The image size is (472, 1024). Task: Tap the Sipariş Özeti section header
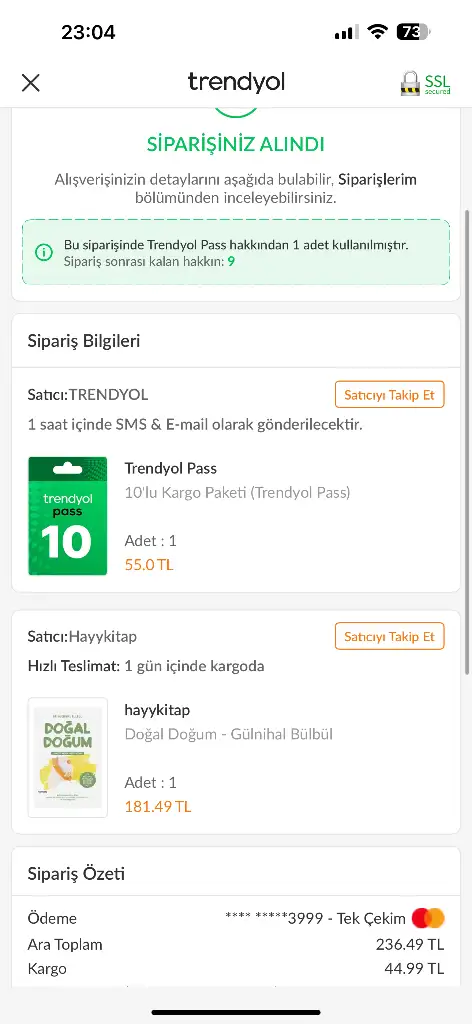point(76,874)
